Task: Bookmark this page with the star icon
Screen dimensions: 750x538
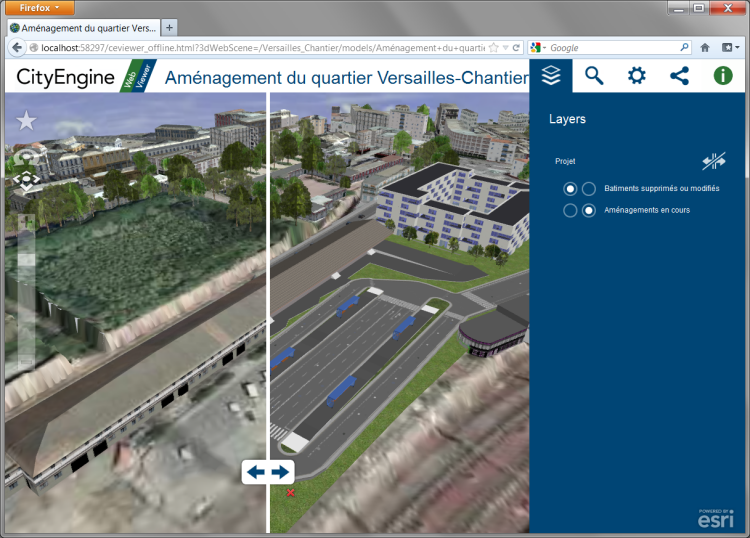Action: pos(494,47)
